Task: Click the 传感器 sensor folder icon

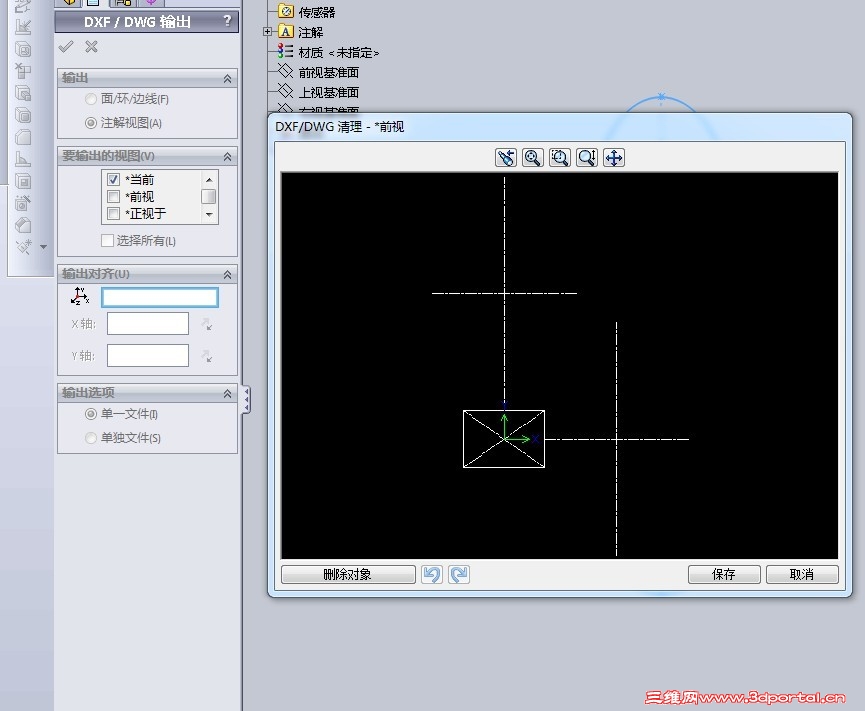Action: pos(286,11)
